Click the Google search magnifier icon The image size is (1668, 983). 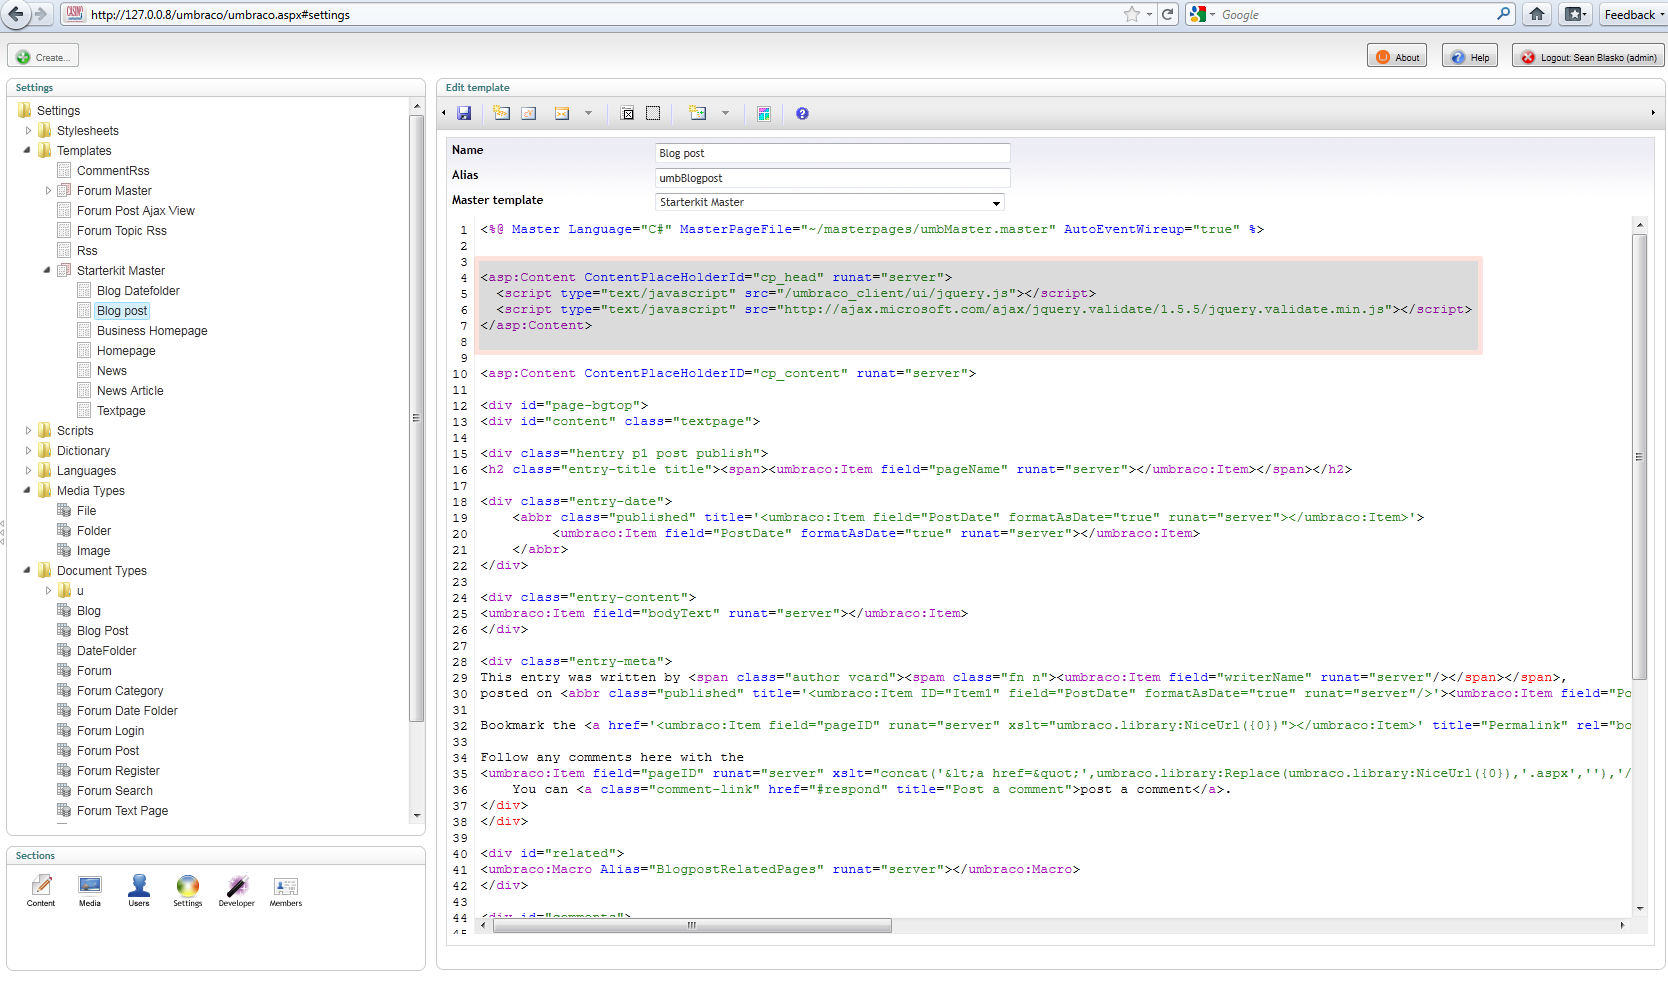[x=1503, y=14]
